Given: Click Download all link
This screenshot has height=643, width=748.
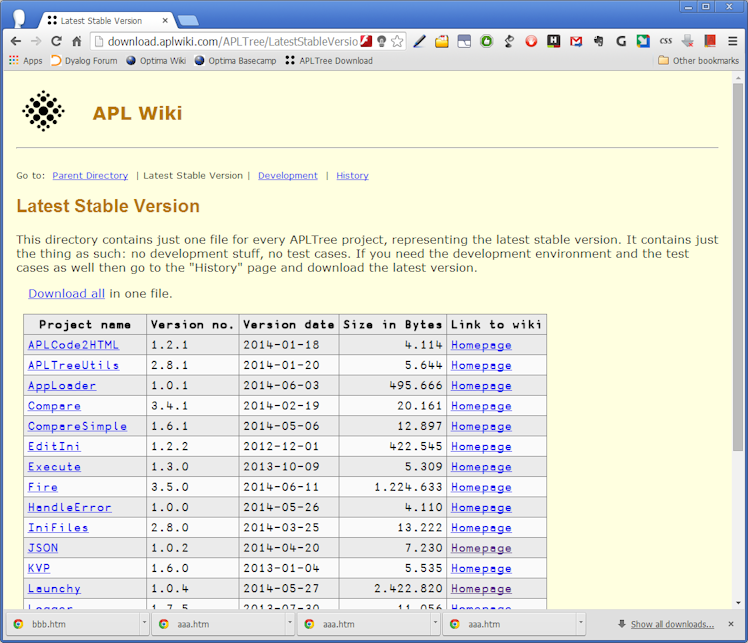Looking at the screenshot, I should click(x=66, y=293).
